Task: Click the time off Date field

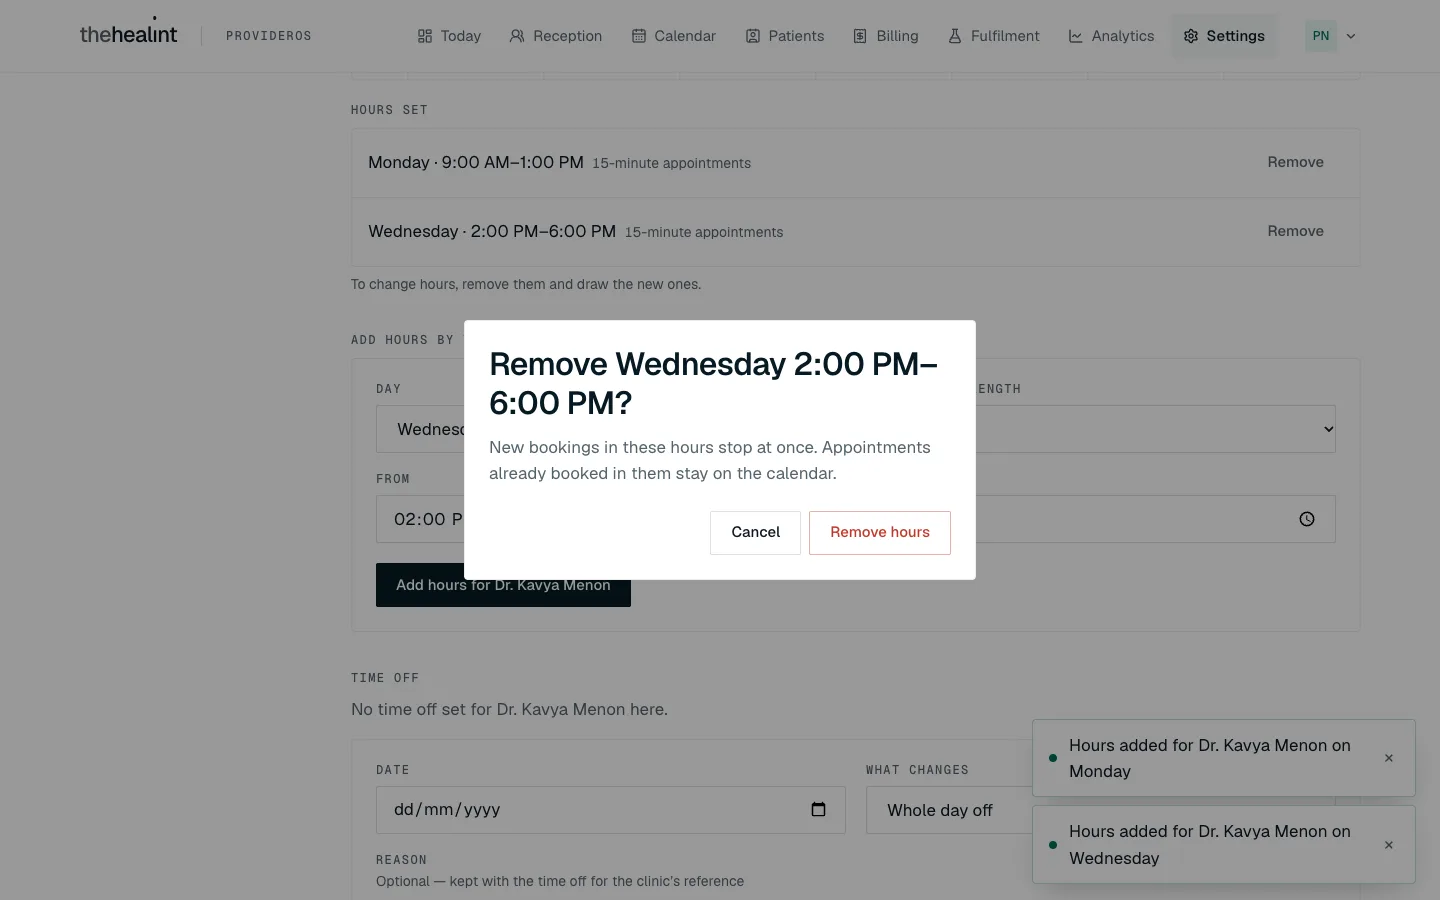Action: tap(610, 810)
